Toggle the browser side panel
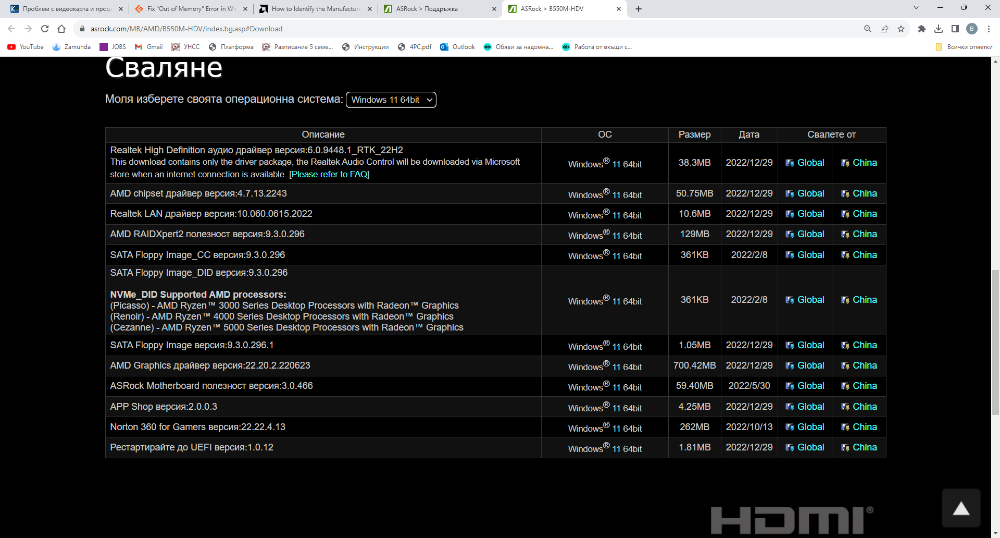The width and height of the screenshot is (1000, 538). click(955, 29)
